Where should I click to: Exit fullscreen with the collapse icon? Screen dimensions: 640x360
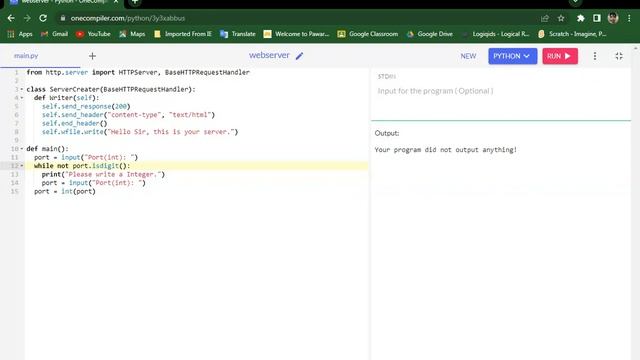click(x=619, y=56)
